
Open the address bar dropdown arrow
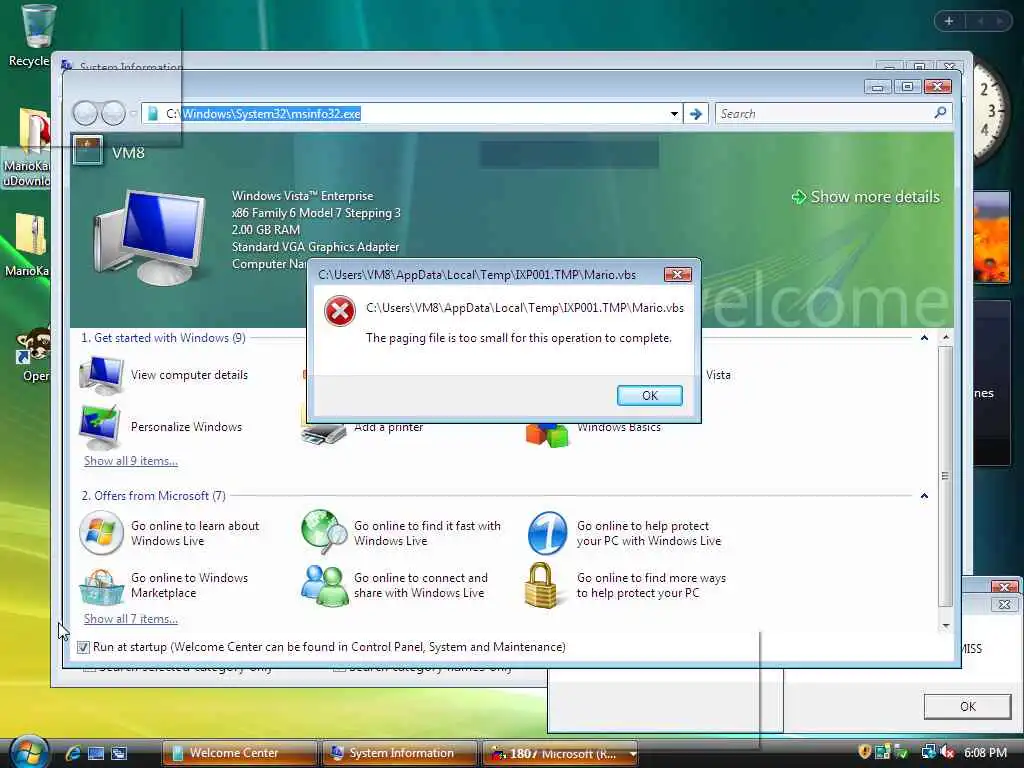pyautogui.click(x=674, y=114)
